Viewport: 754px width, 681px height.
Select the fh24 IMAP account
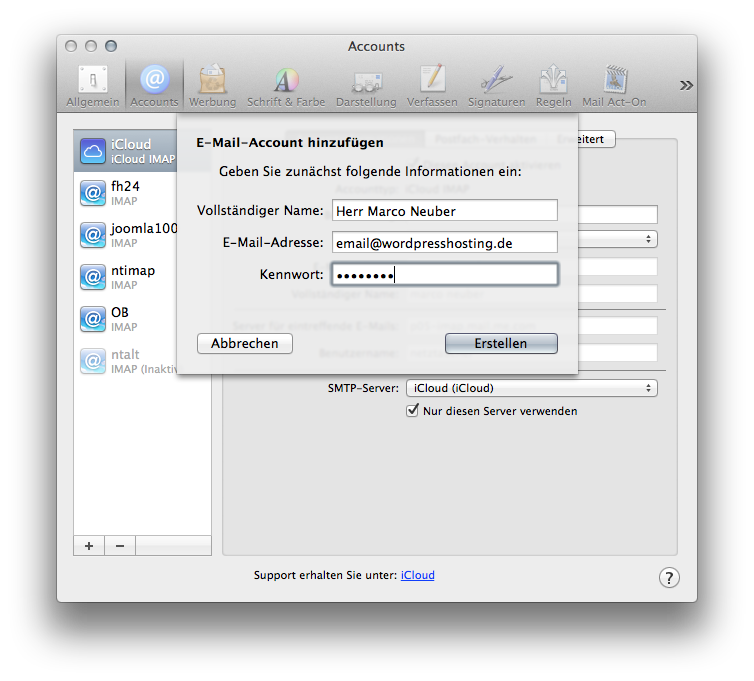pyautogui.click(x=140, y=193)
